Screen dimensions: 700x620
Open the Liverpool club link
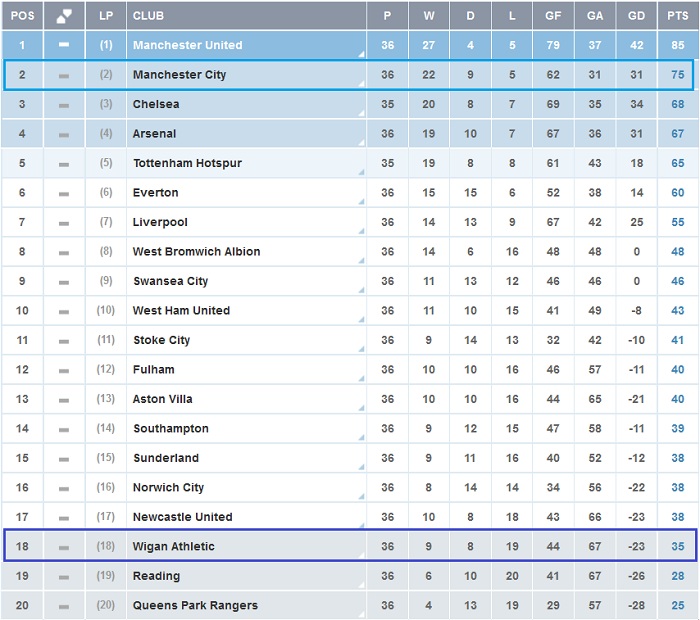[x=160, y=222]
